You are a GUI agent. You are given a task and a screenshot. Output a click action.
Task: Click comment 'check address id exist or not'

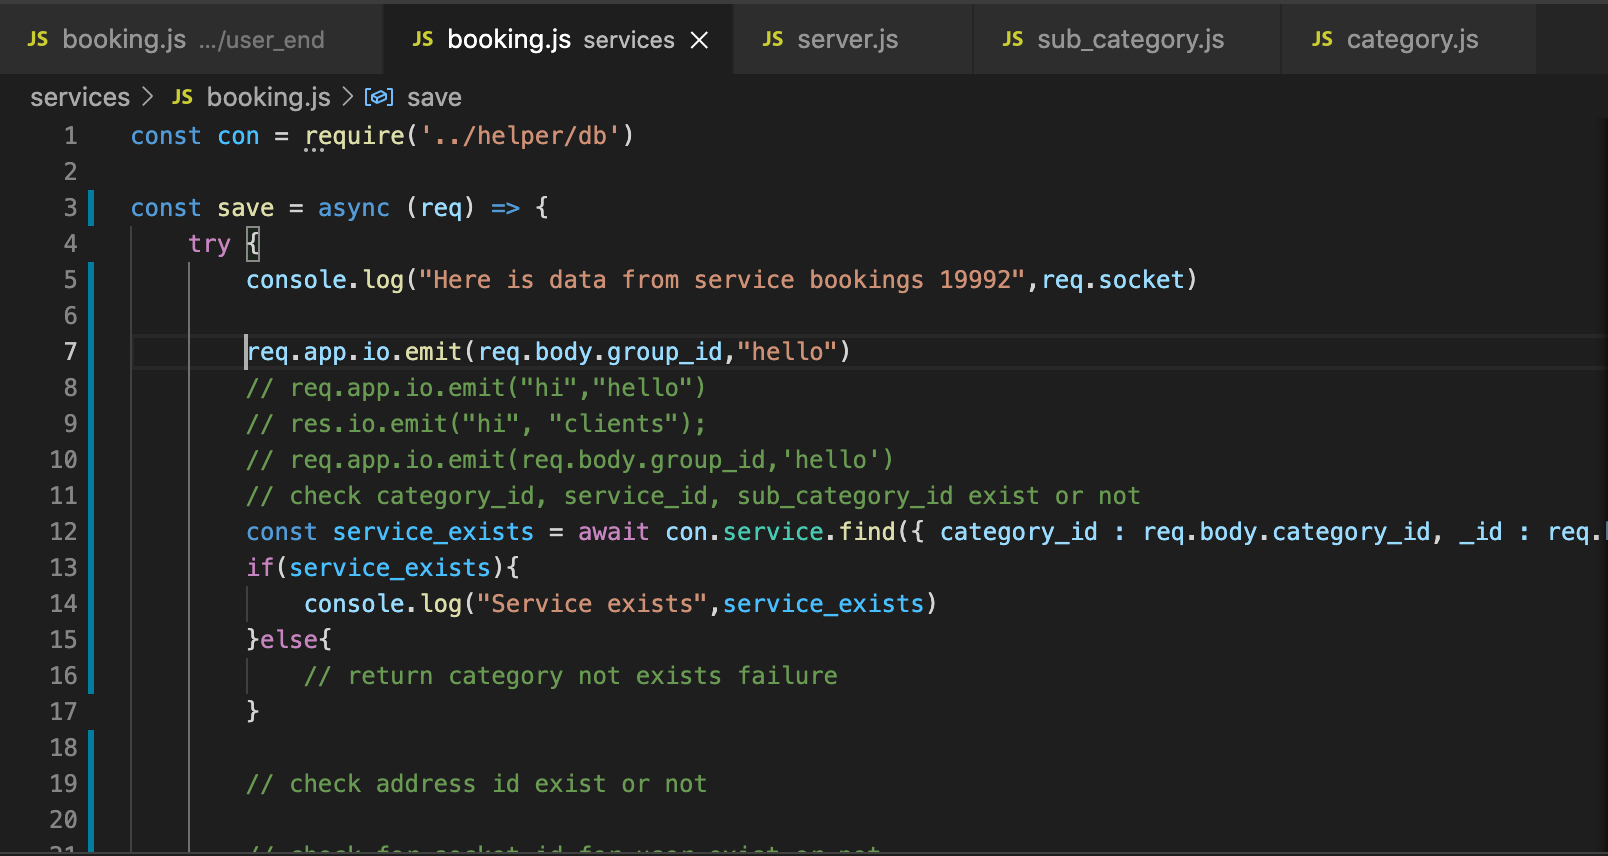(477, 784)
